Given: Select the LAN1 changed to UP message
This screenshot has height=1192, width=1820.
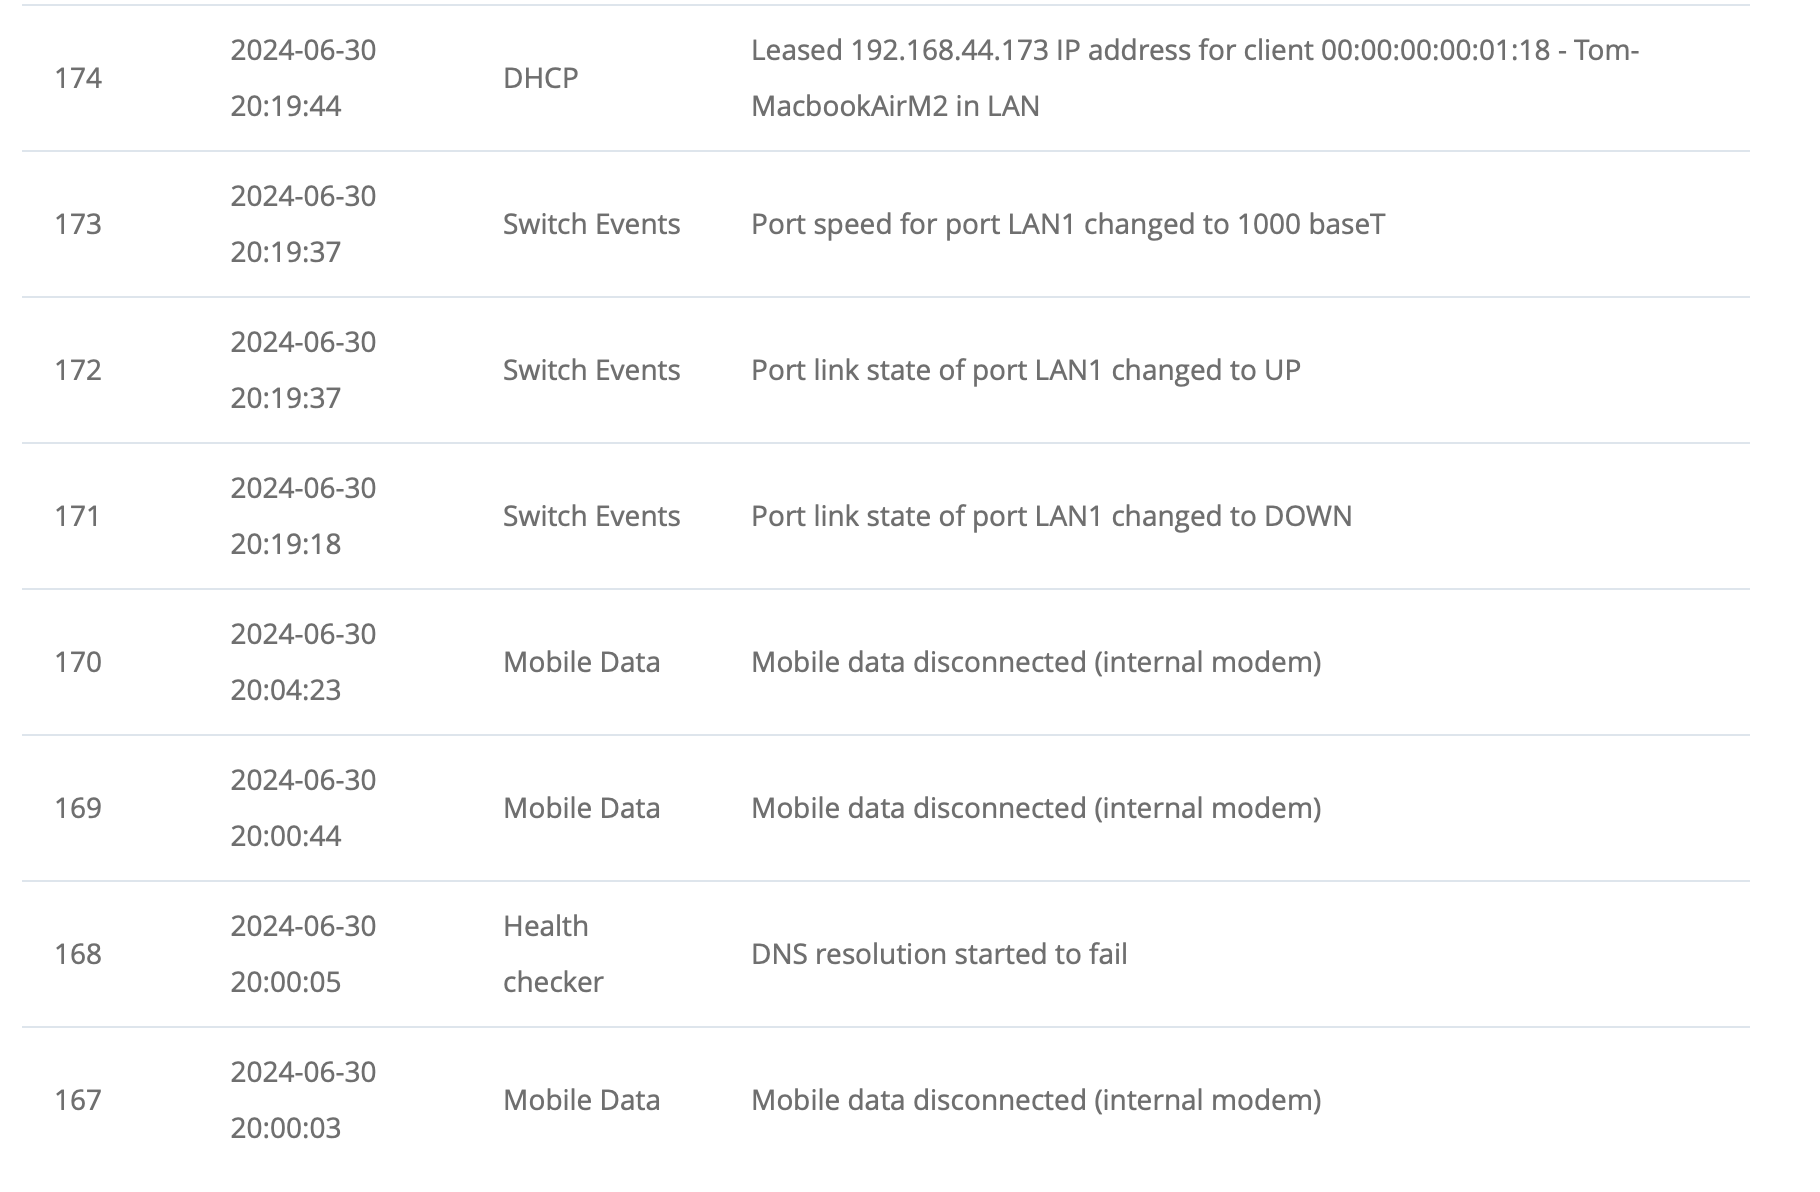Looking at the screenshot, I should (x=1026, y=370).
